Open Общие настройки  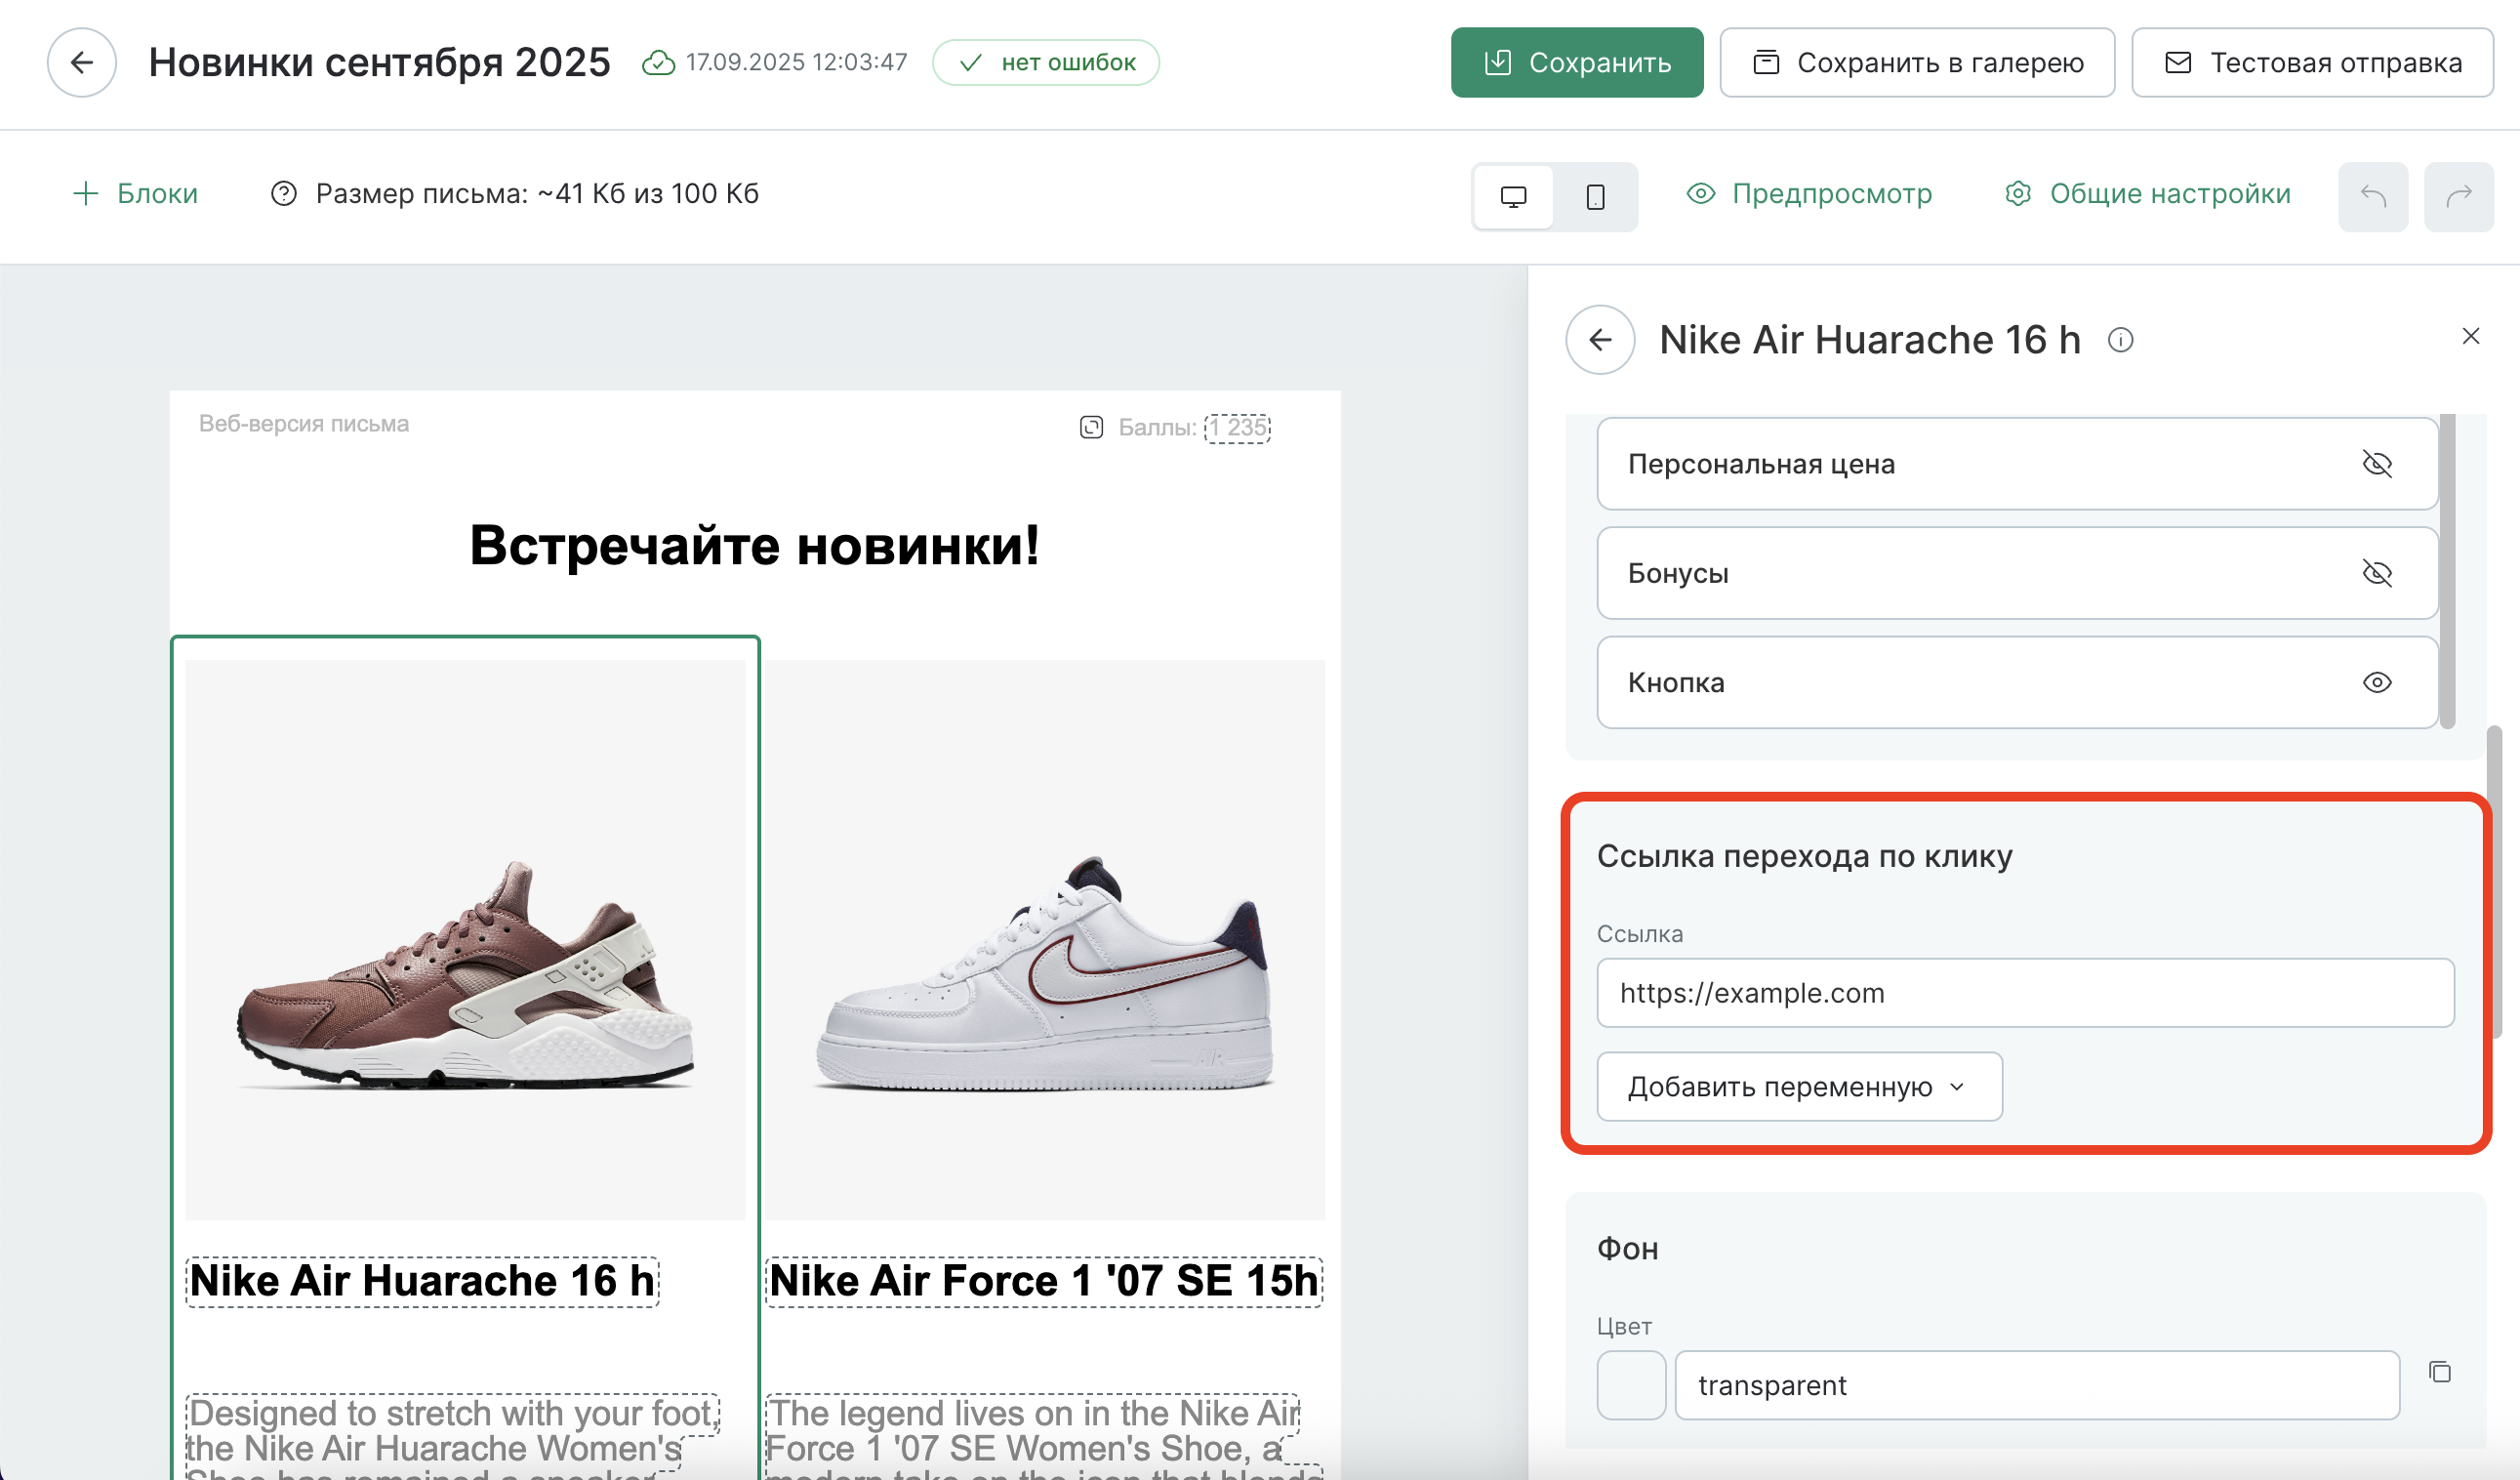pos(2147,193)
